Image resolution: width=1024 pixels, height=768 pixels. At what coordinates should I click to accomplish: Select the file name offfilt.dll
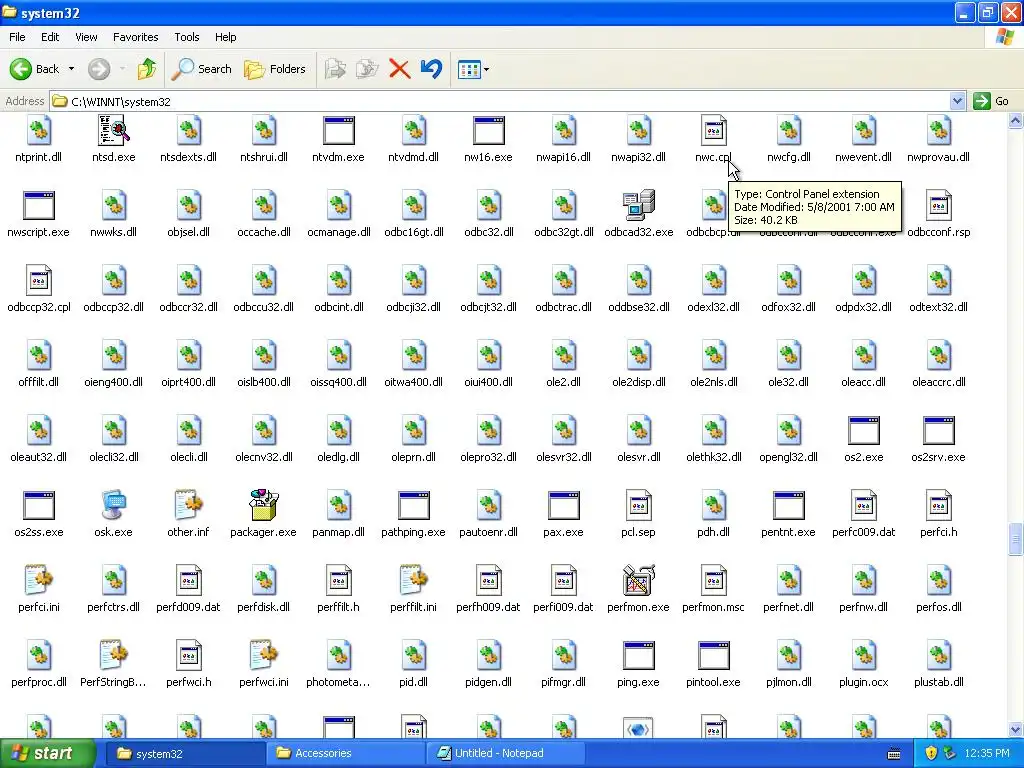point(39,382)
